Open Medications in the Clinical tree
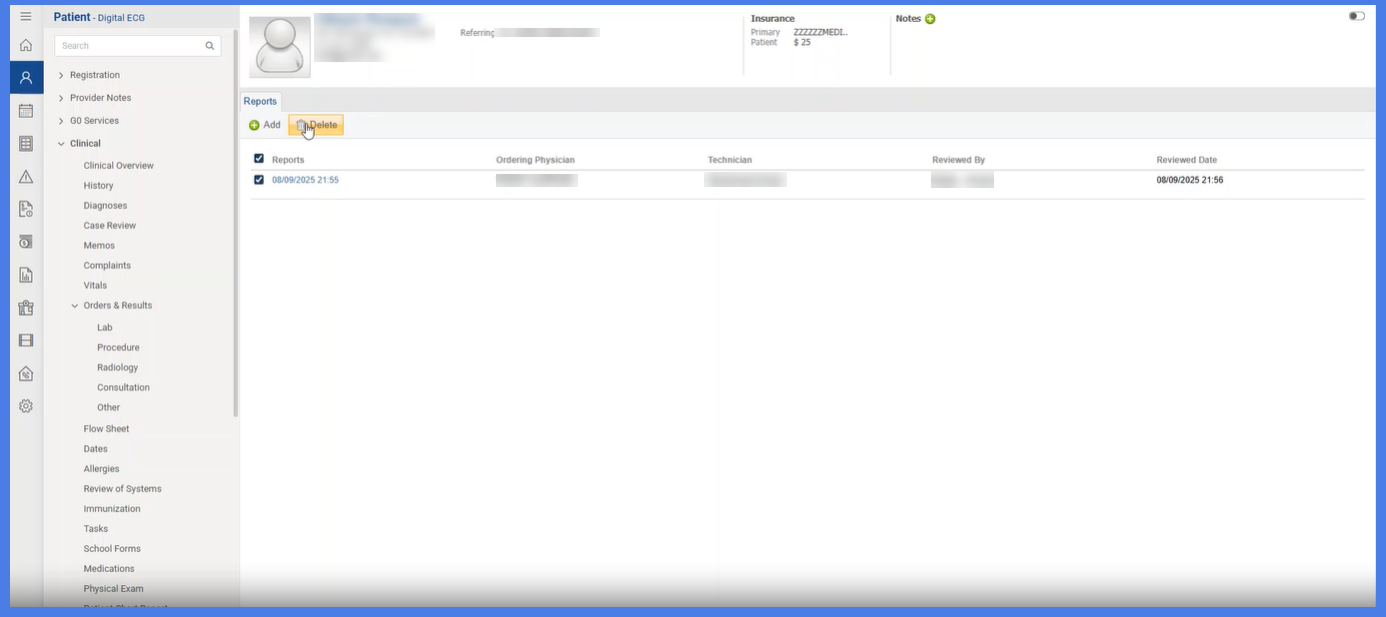Screen dimensions: 1386x617 tap(109, 569)
